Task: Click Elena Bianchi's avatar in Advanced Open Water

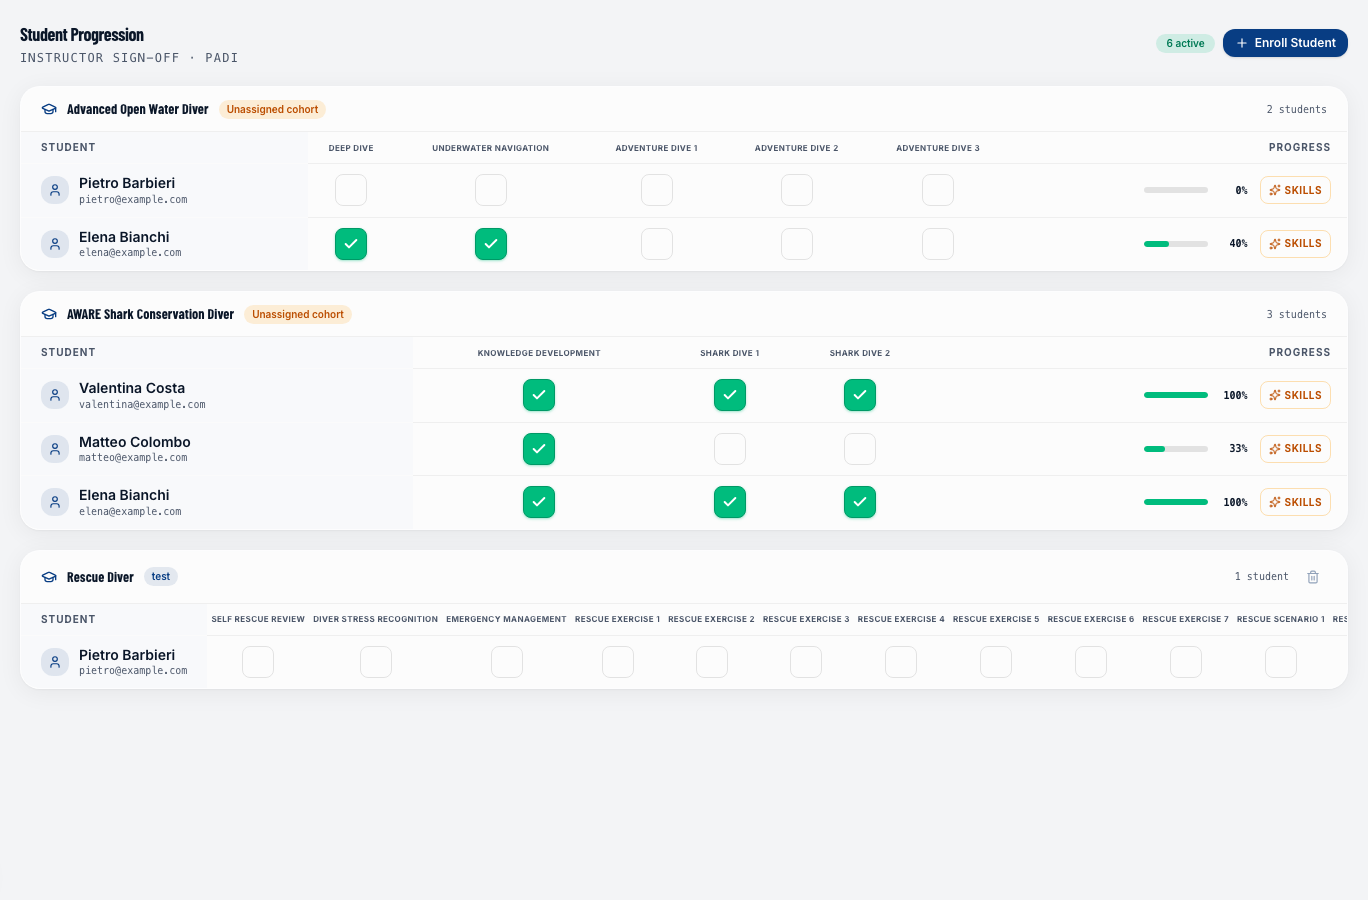Action: tap(55, 244)
